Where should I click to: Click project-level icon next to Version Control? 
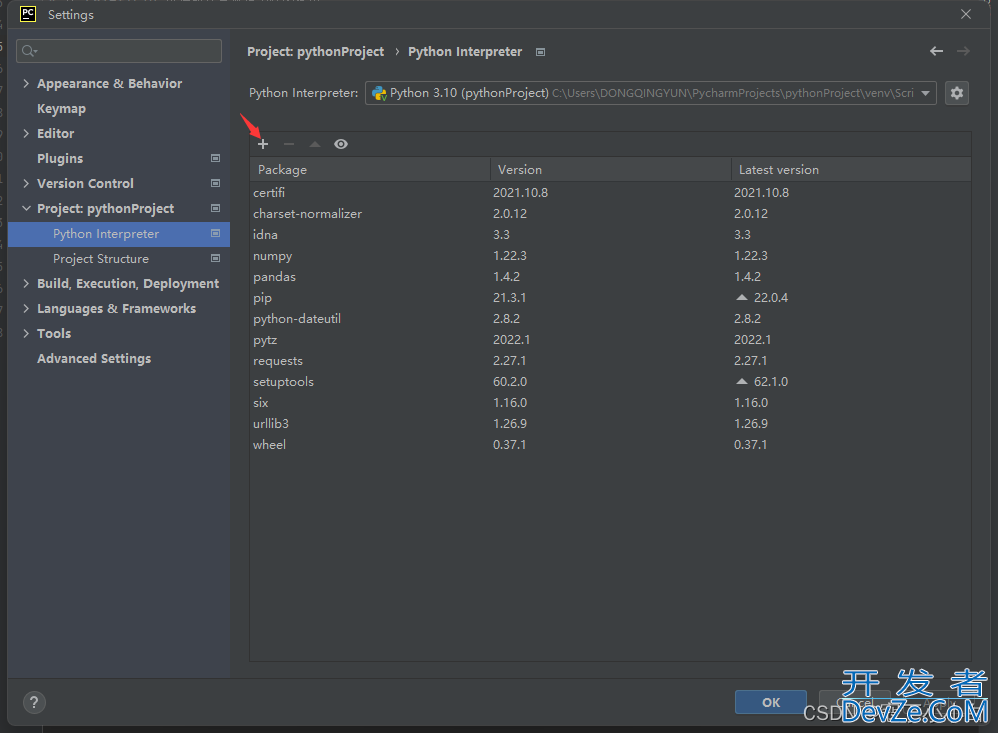216,183
